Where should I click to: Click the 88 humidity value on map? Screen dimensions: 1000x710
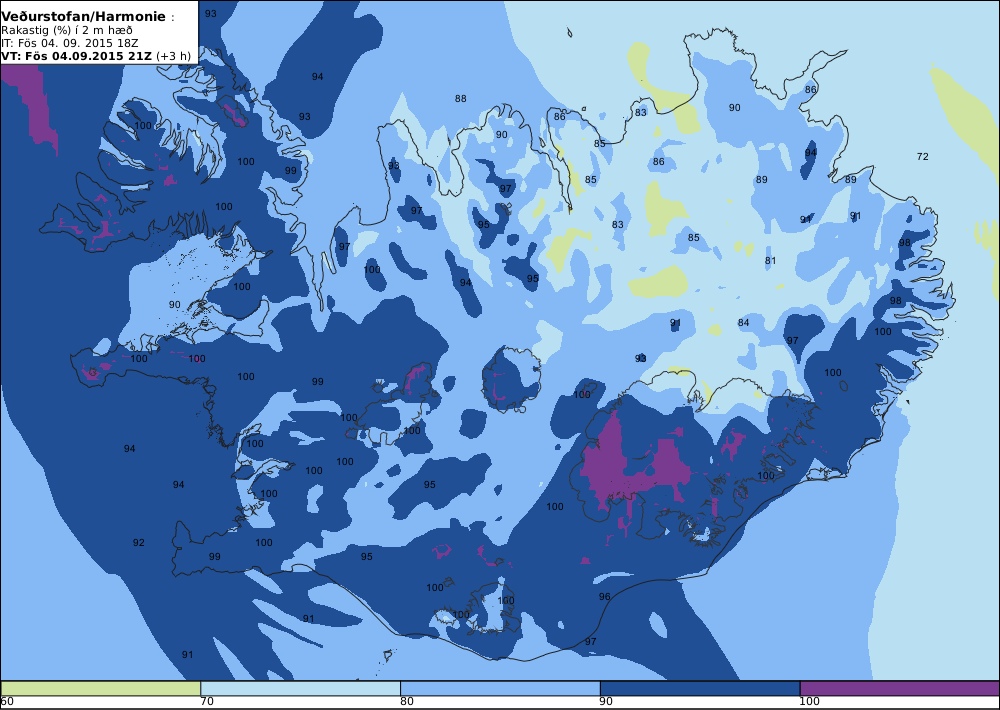(460, 98)
